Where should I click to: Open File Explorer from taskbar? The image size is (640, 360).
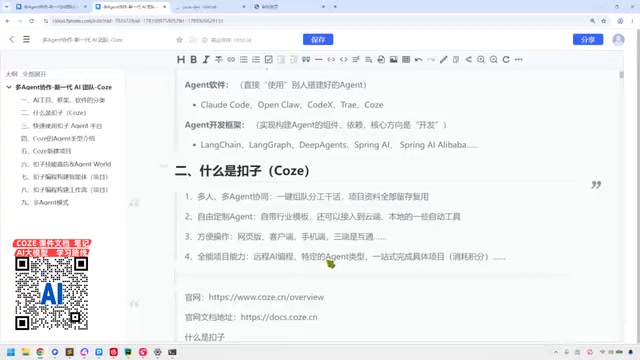pyautogui.click(x=25, y=352)
